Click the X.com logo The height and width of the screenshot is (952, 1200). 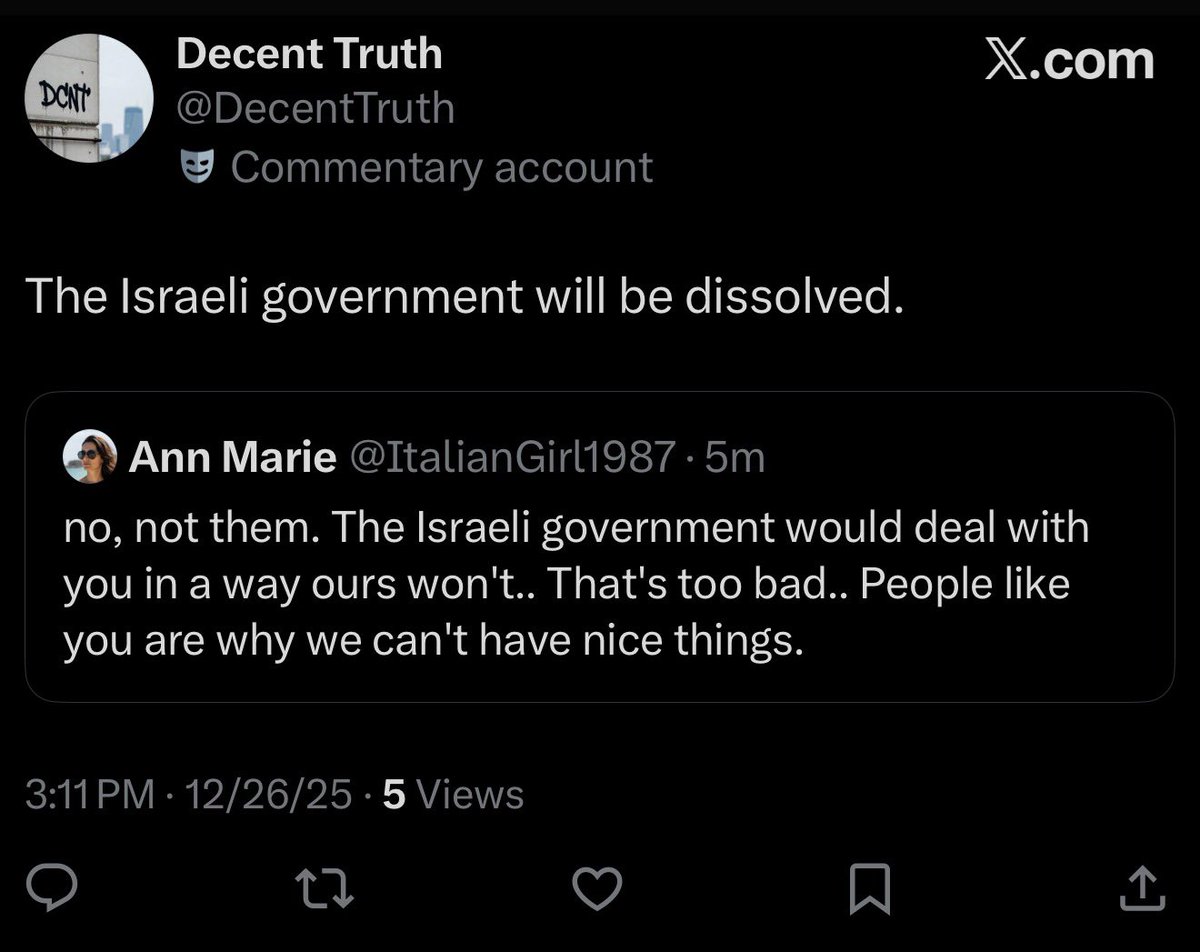(x=1068, y=60)
